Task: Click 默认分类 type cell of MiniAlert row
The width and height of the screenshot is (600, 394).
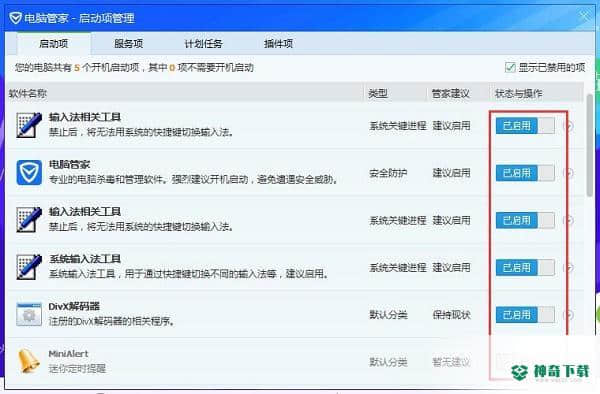Action: (388, 362)
